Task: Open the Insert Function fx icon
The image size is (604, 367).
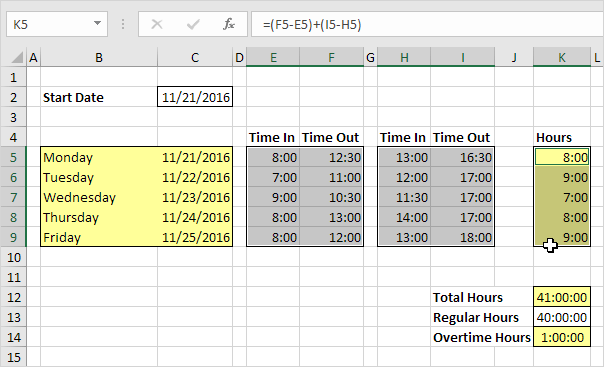Action: [x=229, y=24]
